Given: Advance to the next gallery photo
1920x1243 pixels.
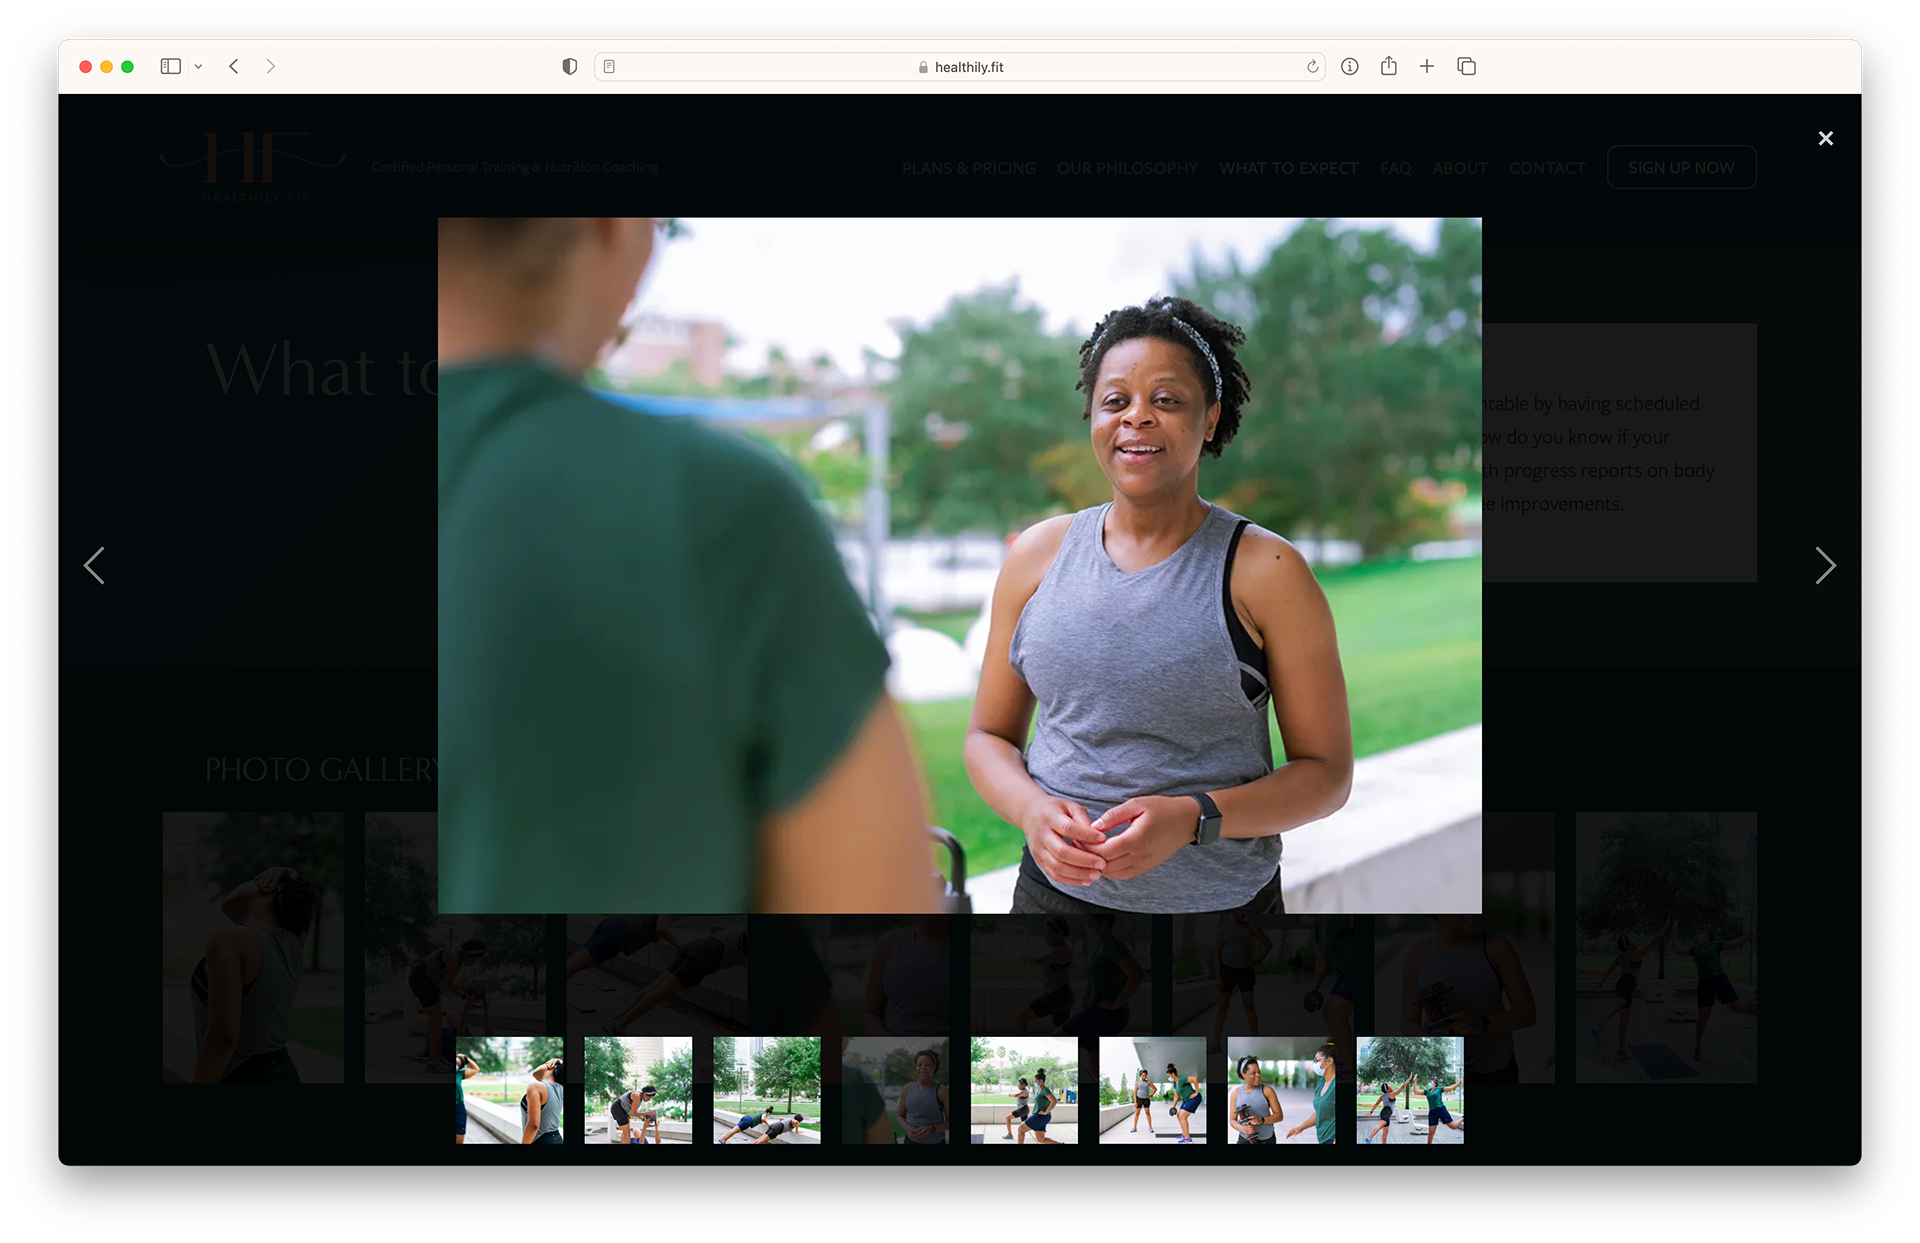Looking at the screenshot, I should tap(1825, 566).
